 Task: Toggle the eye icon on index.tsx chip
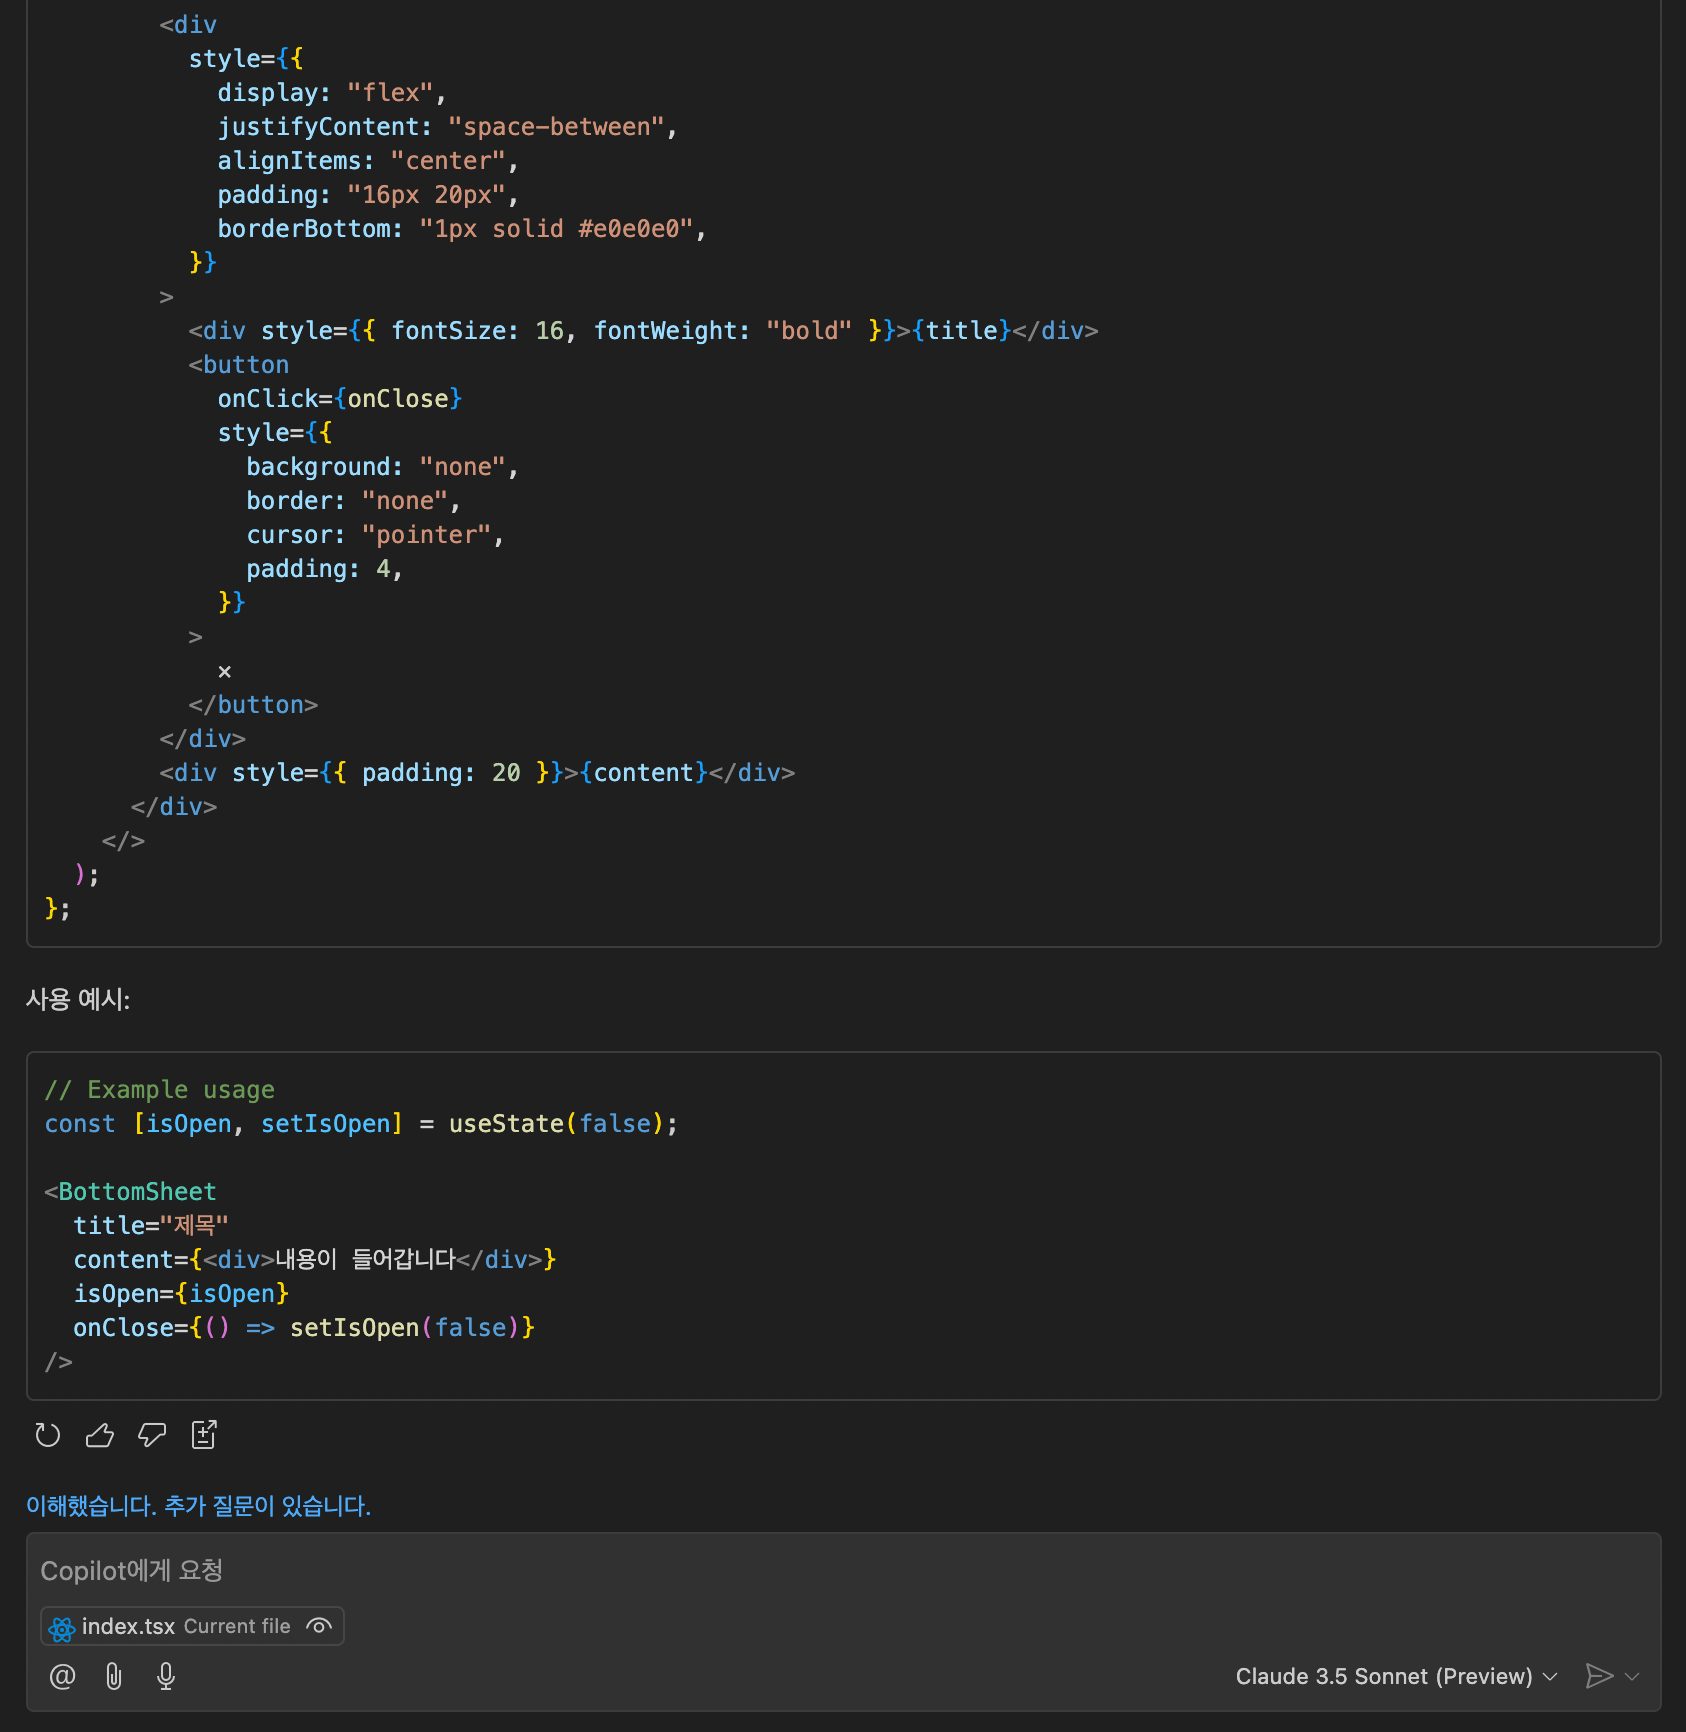319,1626
